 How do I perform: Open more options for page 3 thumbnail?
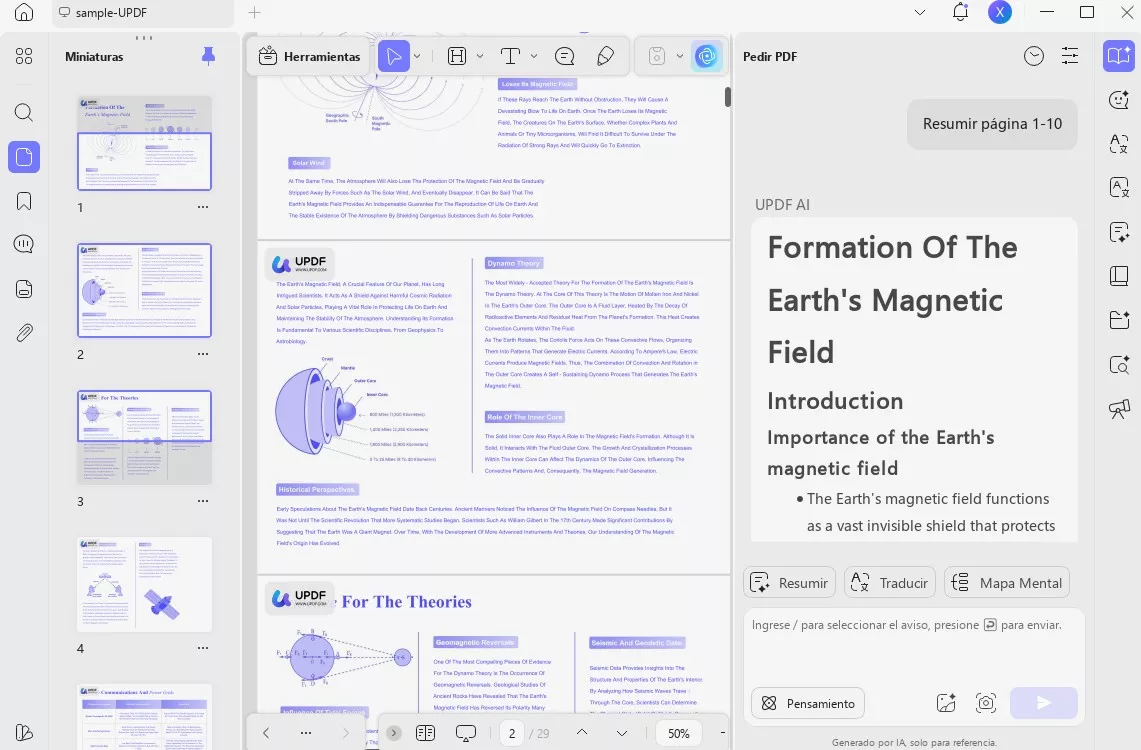point(203,501)
